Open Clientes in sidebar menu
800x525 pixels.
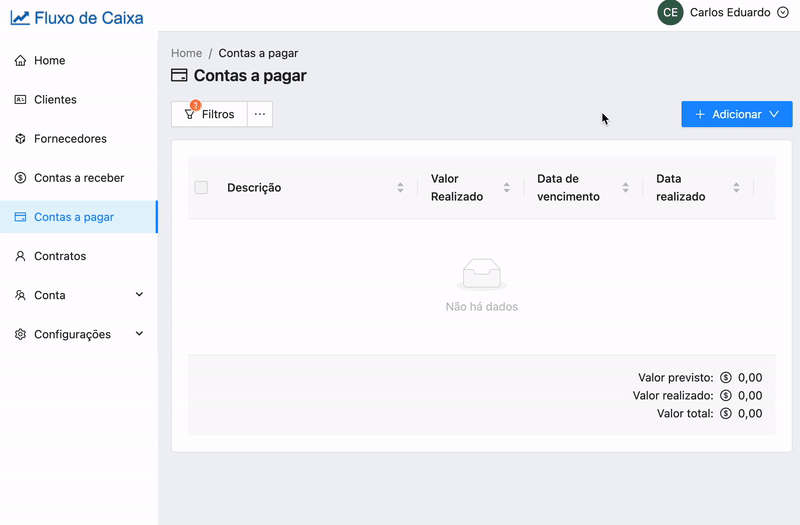79,99
